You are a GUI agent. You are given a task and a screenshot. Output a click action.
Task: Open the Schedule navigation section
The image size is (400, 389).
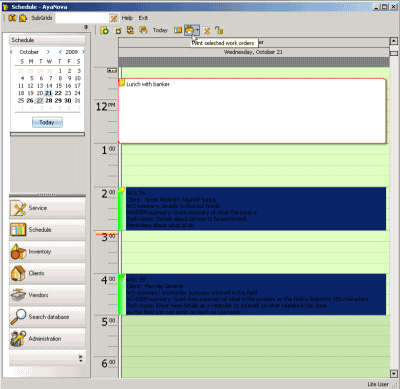(x=47, y=230)
